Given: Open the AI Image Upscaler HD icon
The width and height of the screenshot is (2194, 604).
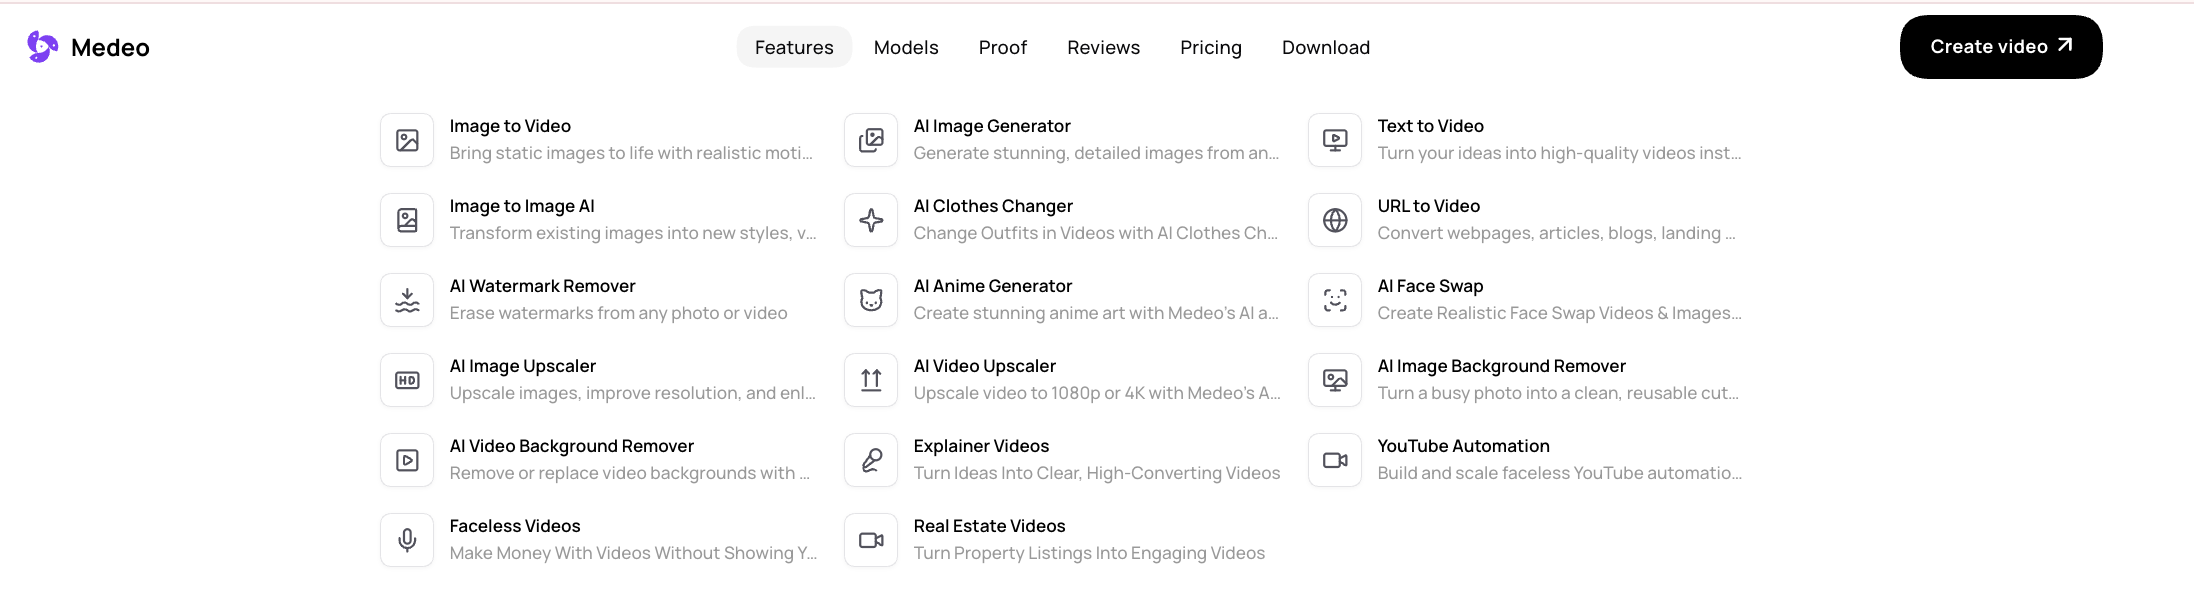Looking at the screenshot, I should [407, 380].
